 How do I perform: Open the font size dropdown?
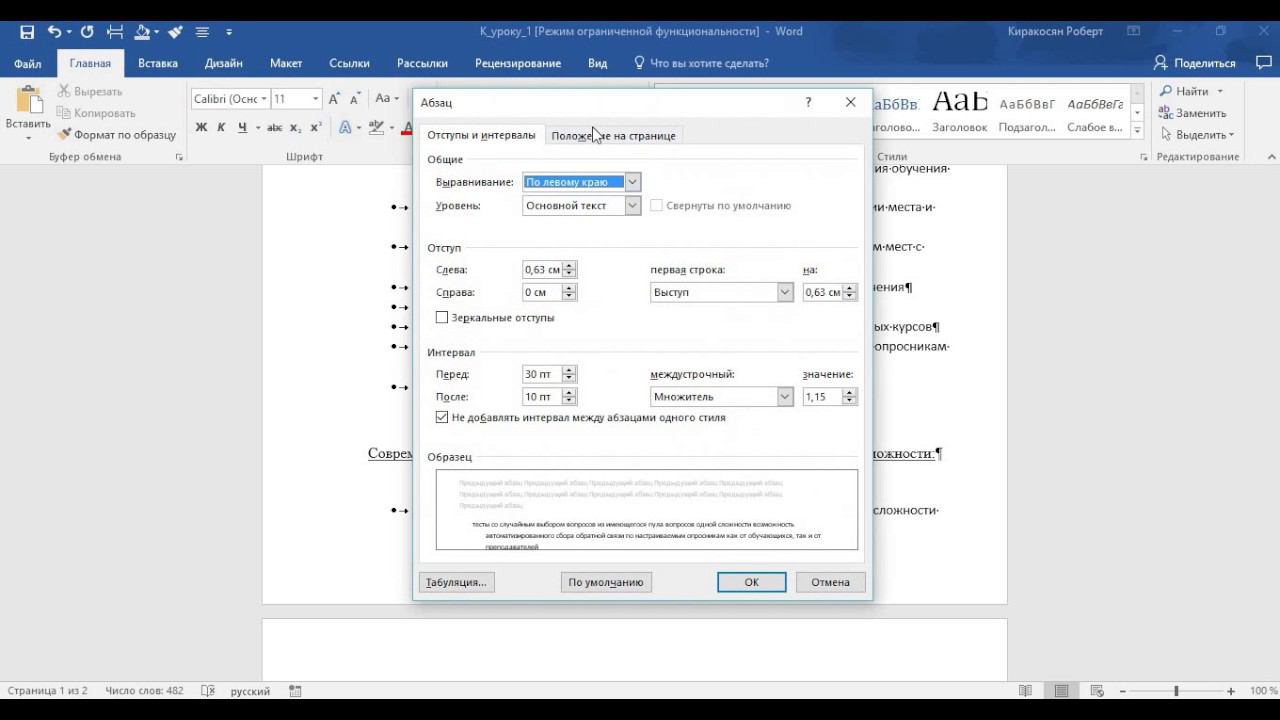point(316,99)
